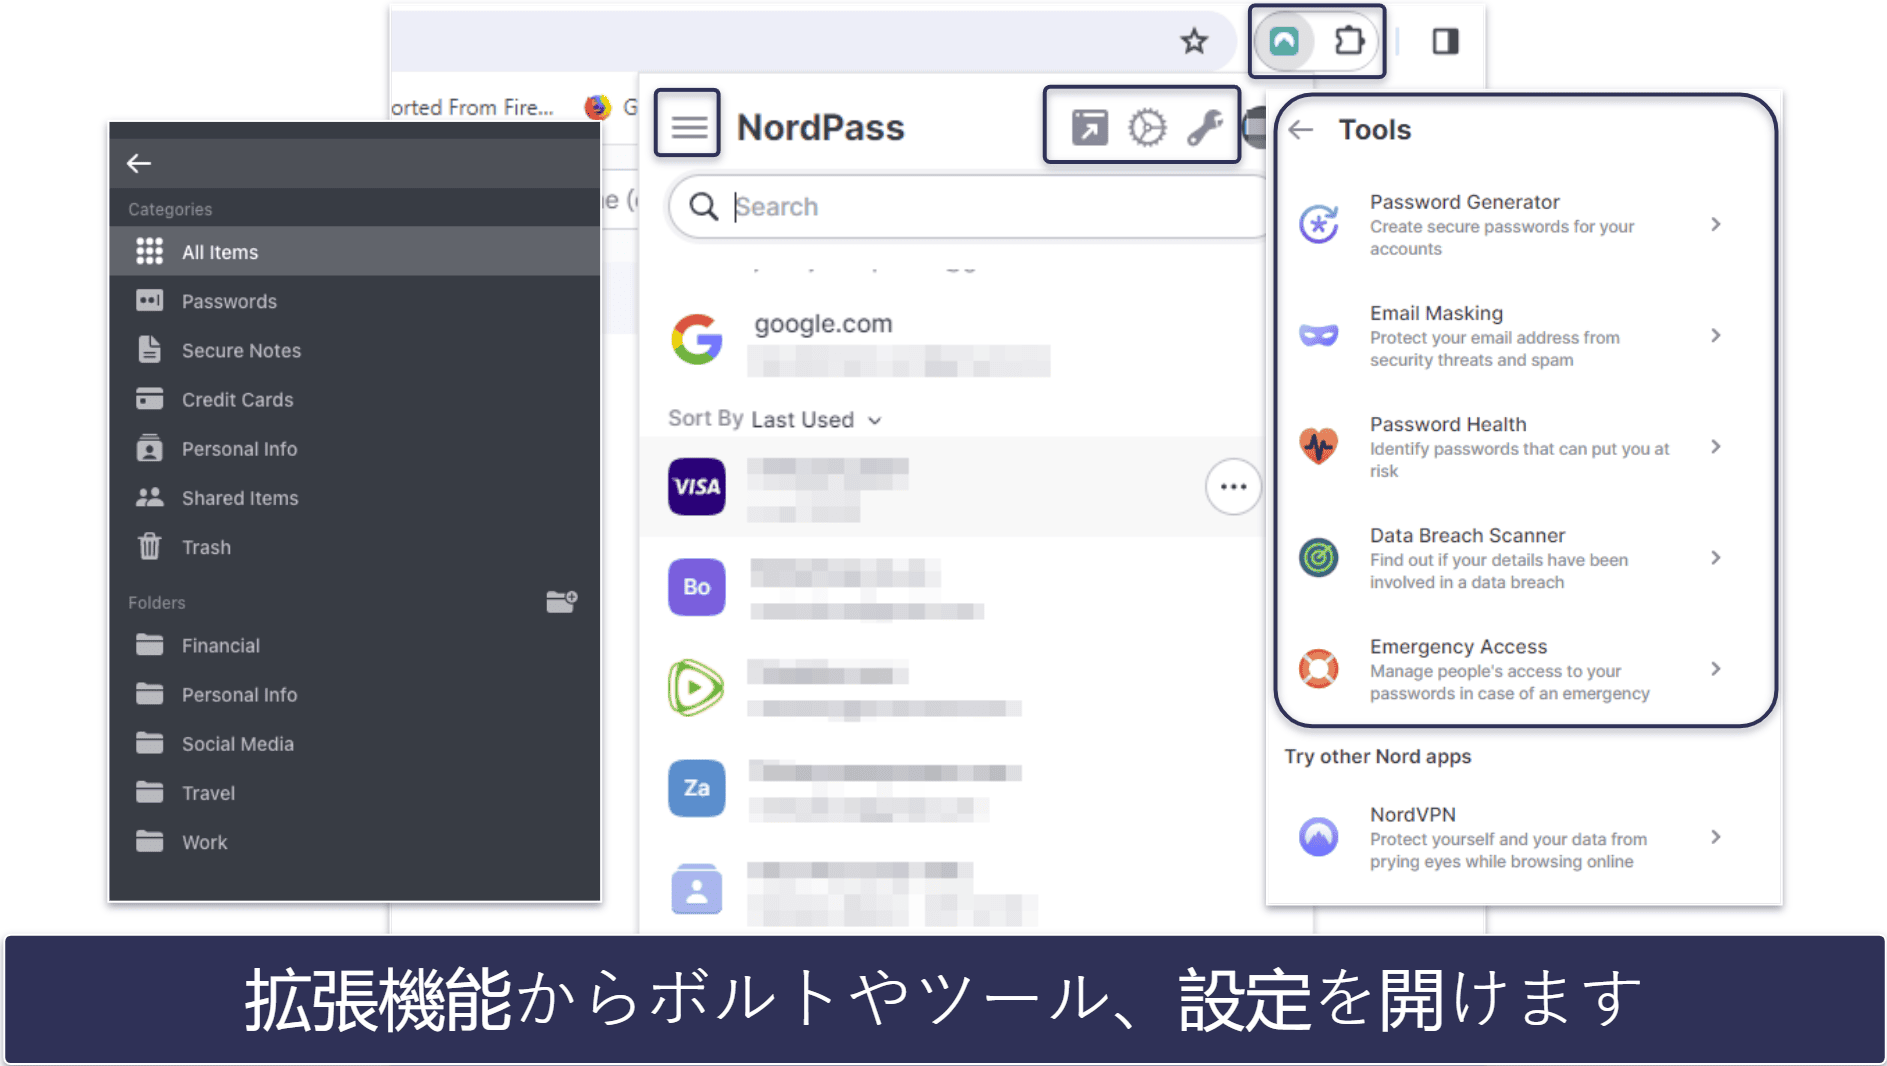This screenshot has width=1887, height=1066.
Task: Click the Firefox bookmark icon in bookmarks bar
Action: [x=597, y=107]
